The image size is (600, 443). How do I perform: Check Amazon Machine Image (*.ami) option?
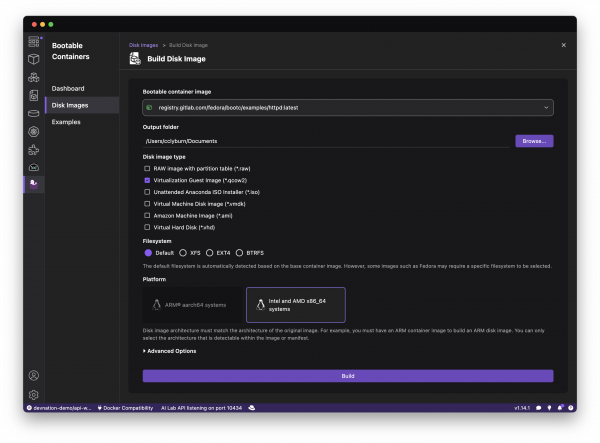tap(148, 215)
